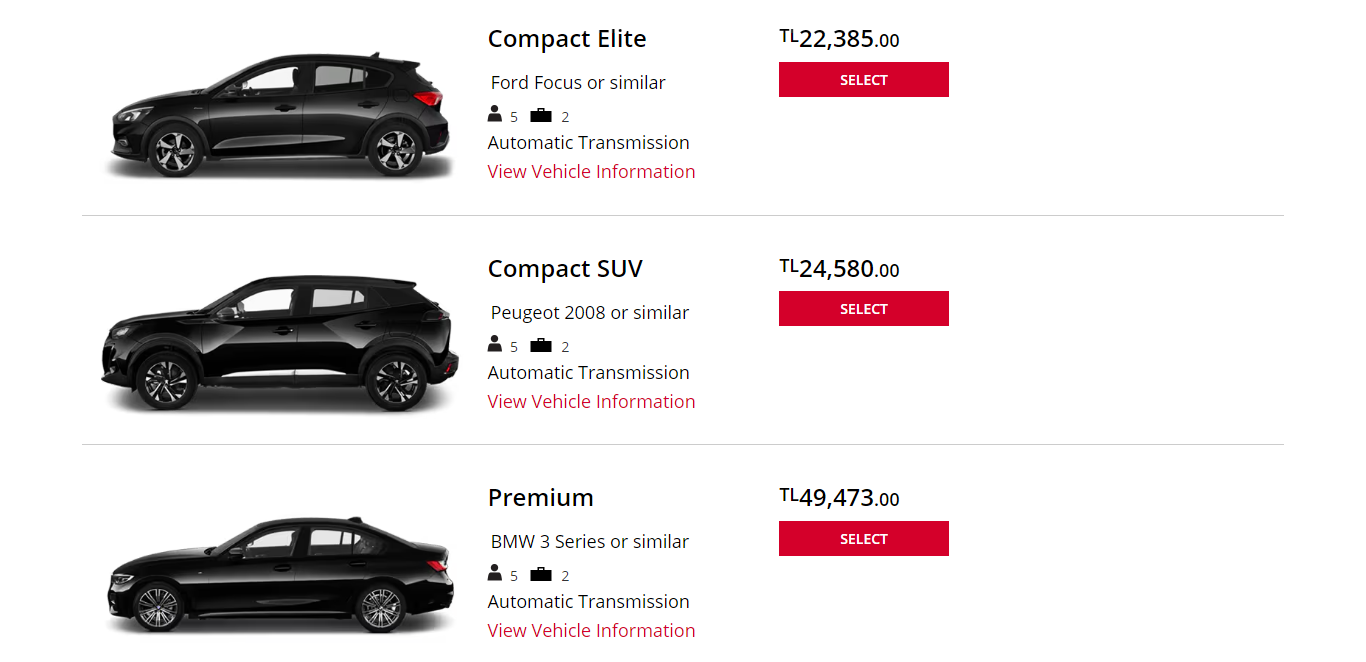This screenshot has width=1366, height=662.
Task: Click the Premium category heading
Action: point(541,498)
